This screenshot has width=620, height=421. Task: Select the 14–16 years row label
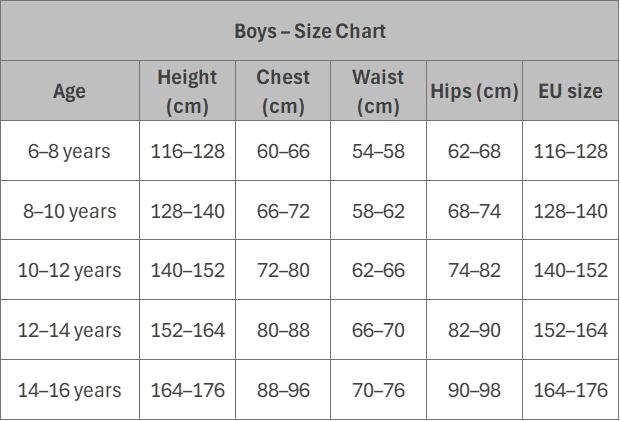[69, 390]
